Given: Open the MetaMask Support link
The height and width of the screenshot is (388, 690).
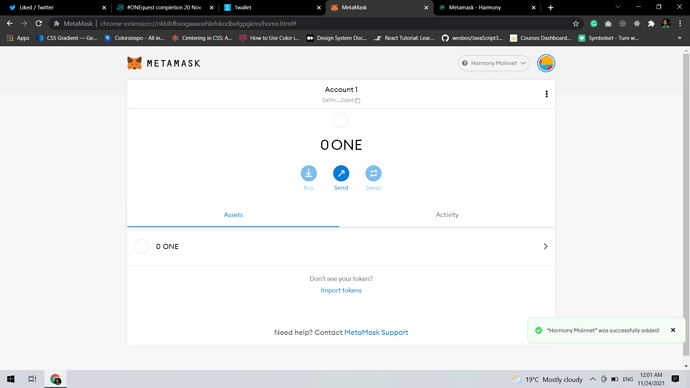Looking at the screenshot, I should [x=376, y=333].
